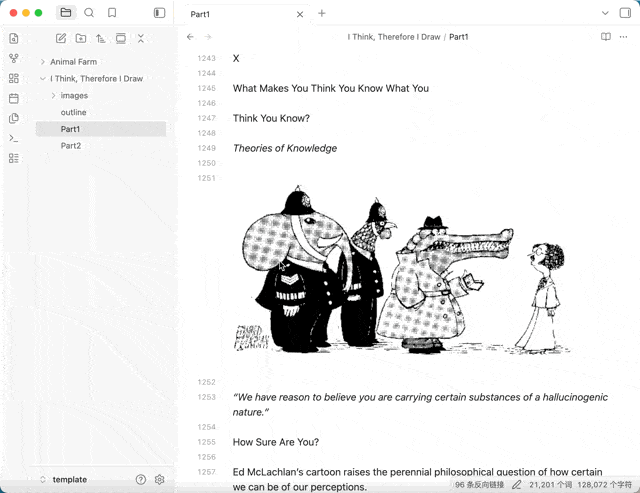
Task: Auto-reveal the current file icon
Action: (x=121, y=38)
